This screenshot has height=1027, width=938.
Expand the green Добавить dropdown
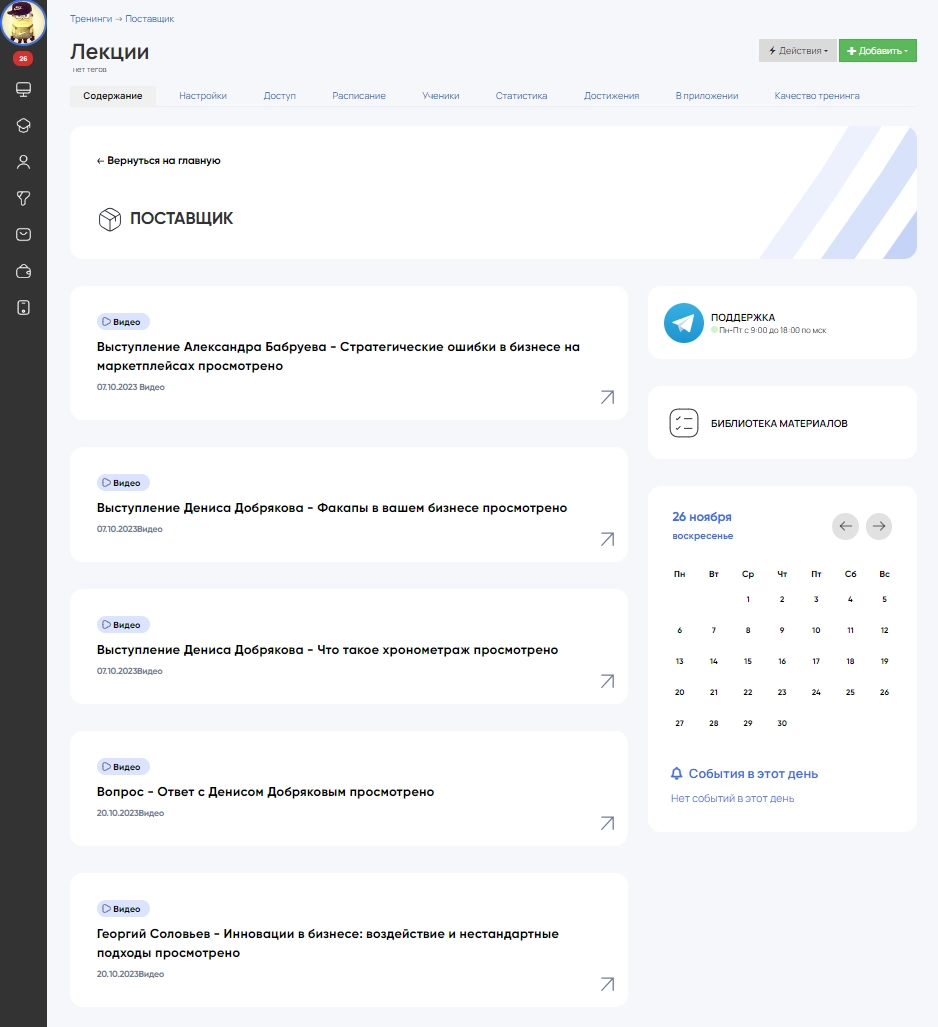click(x=878, y=50)
